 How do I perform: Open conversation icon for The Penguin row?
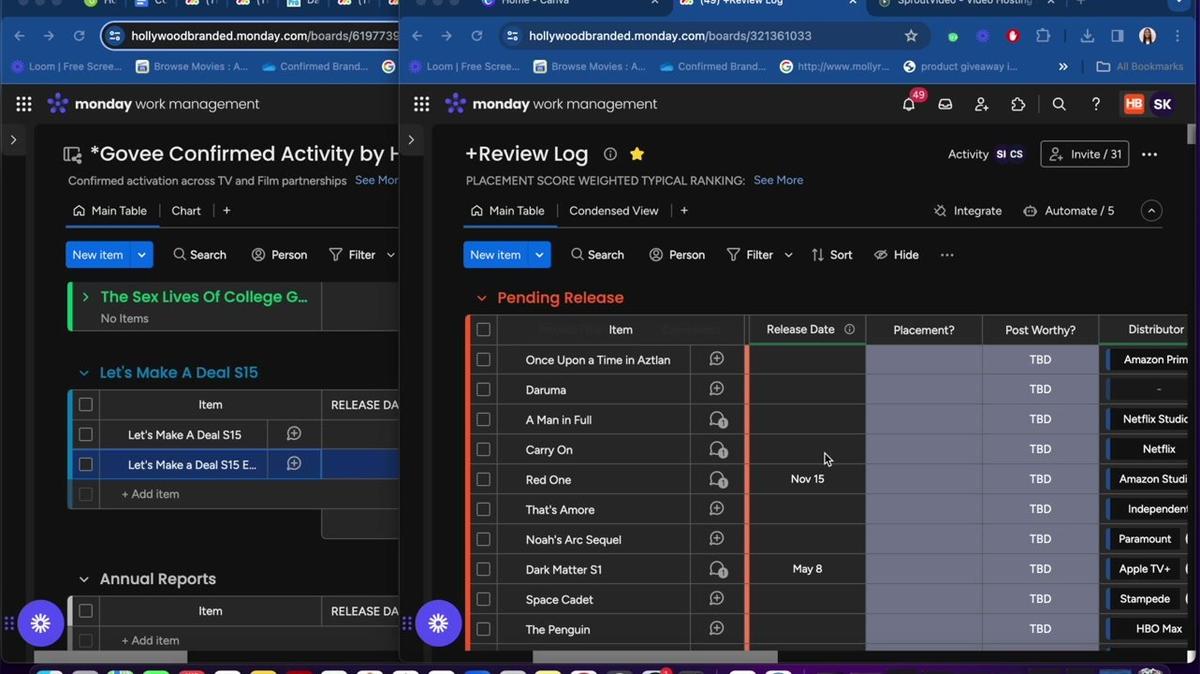tap(716, 629)
